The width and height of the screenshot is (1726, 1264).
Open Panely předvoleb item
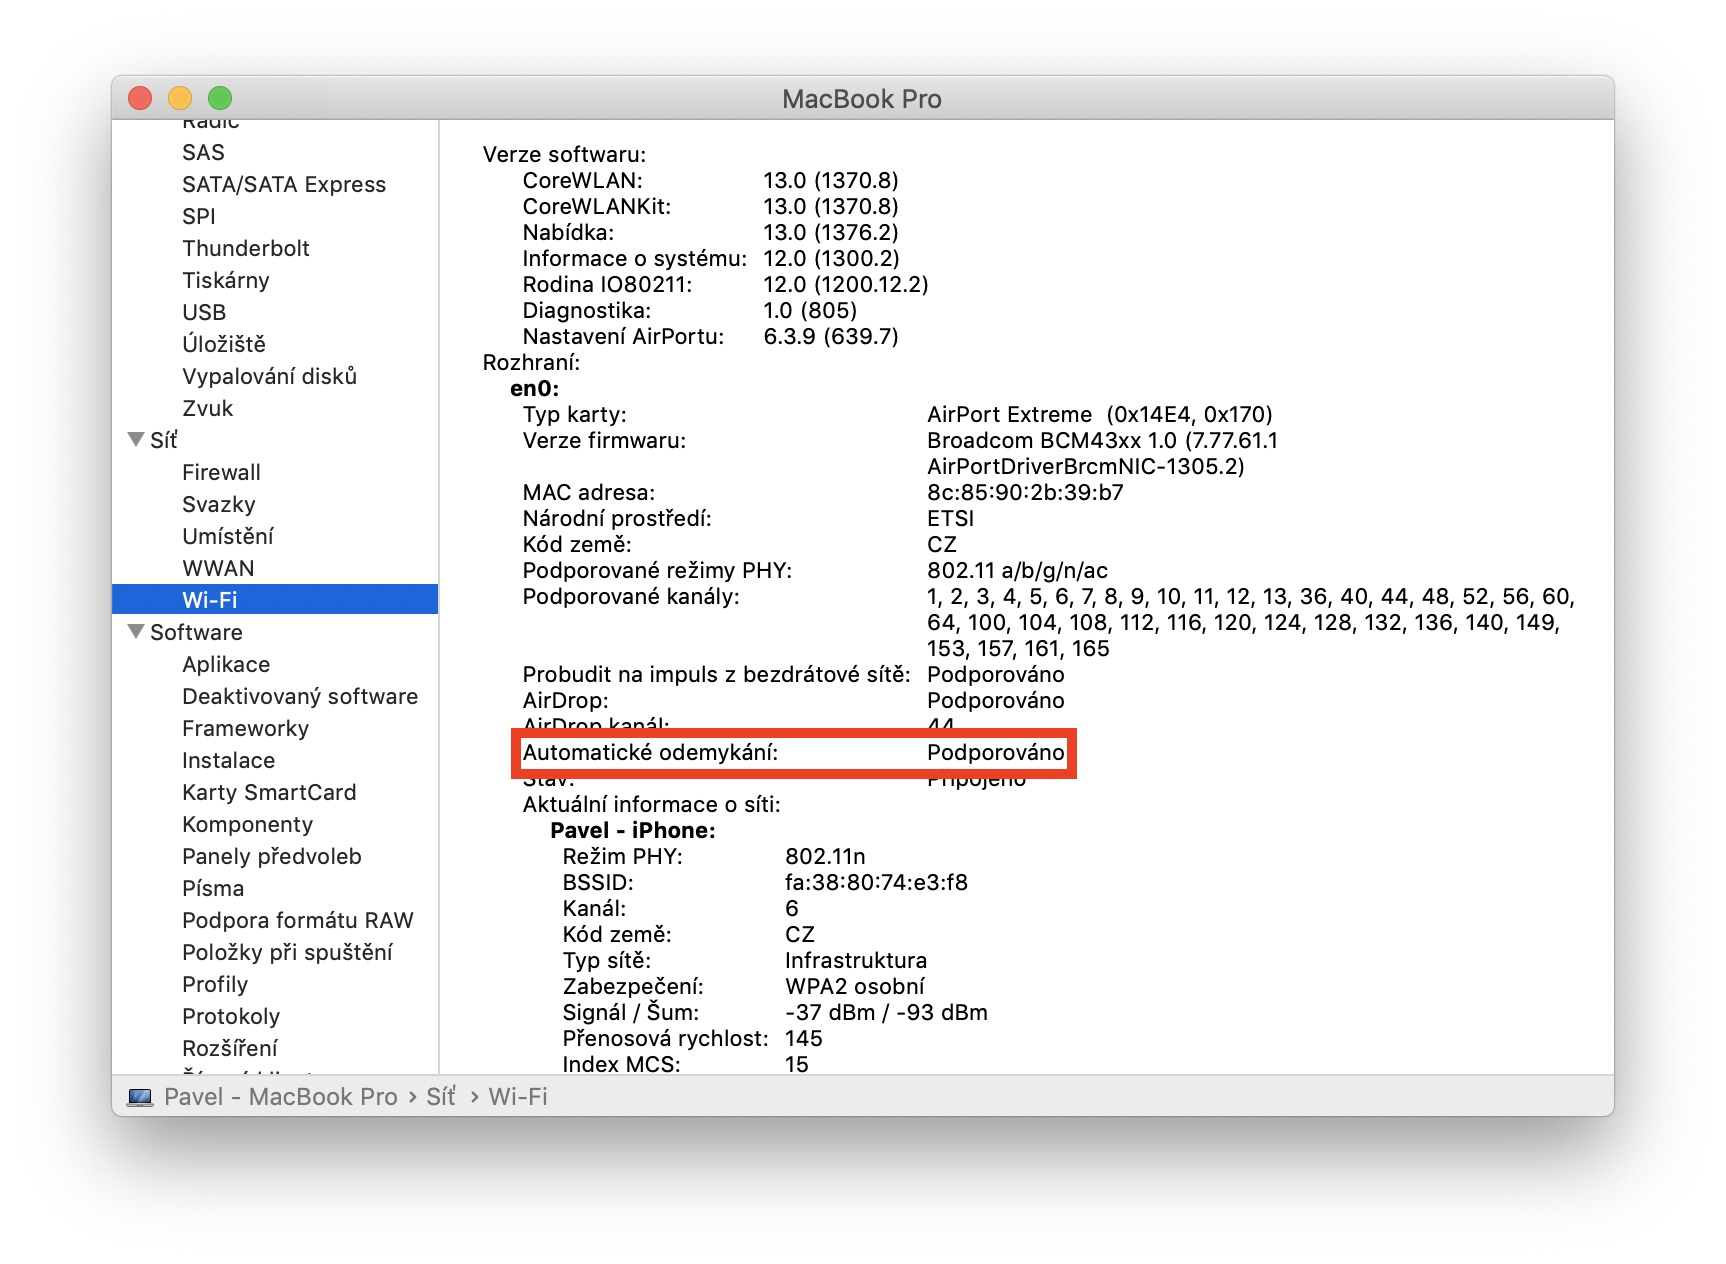pos(272,856)
